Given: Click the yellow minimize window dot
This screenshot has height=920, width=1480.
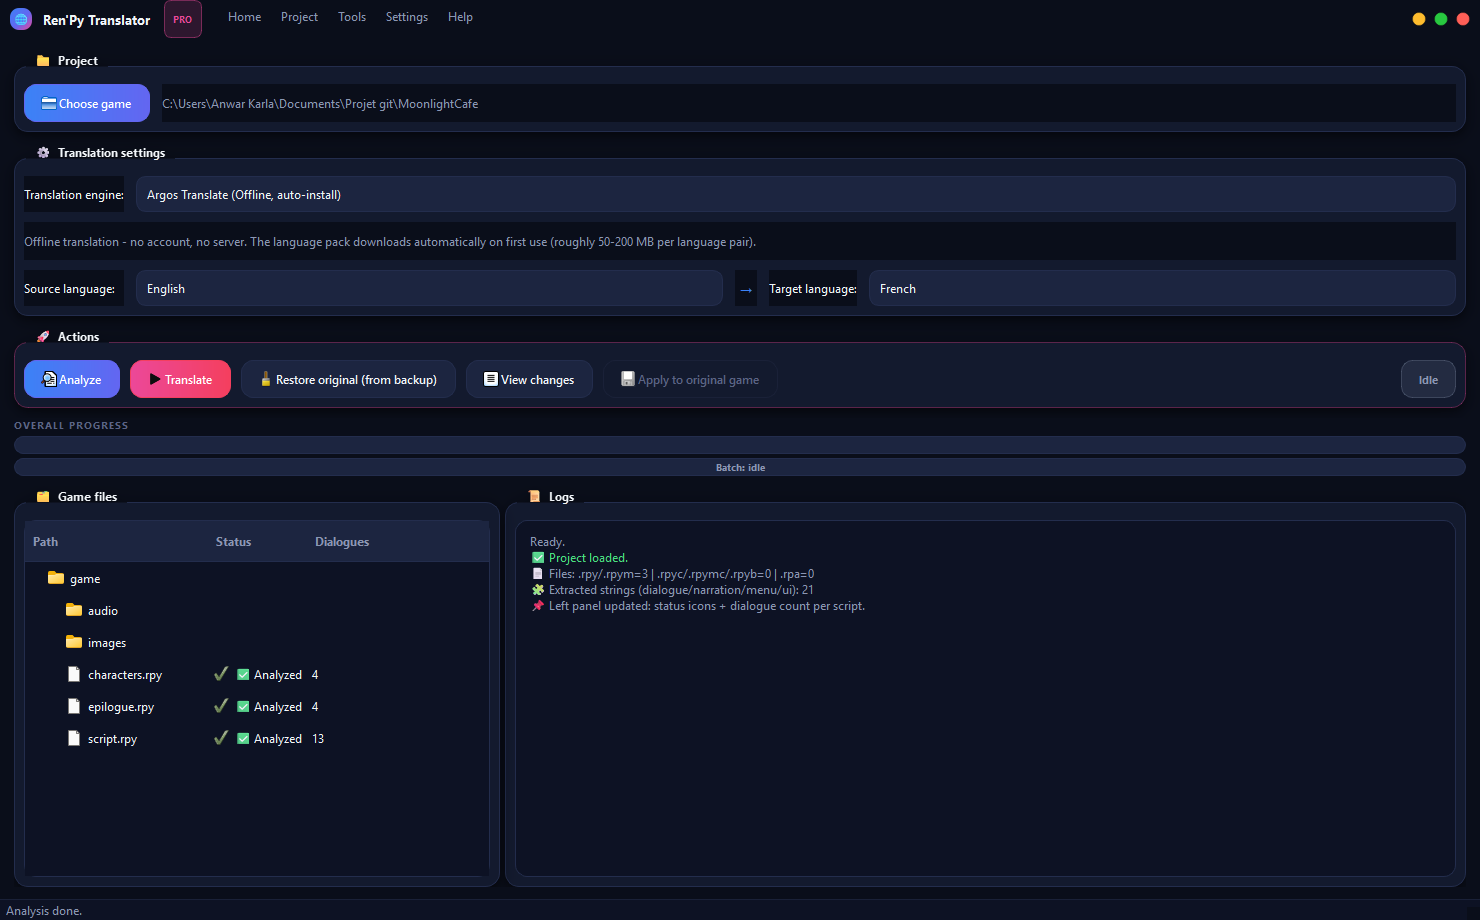Looking at the screenshot, I should [x=1419, y=19].
